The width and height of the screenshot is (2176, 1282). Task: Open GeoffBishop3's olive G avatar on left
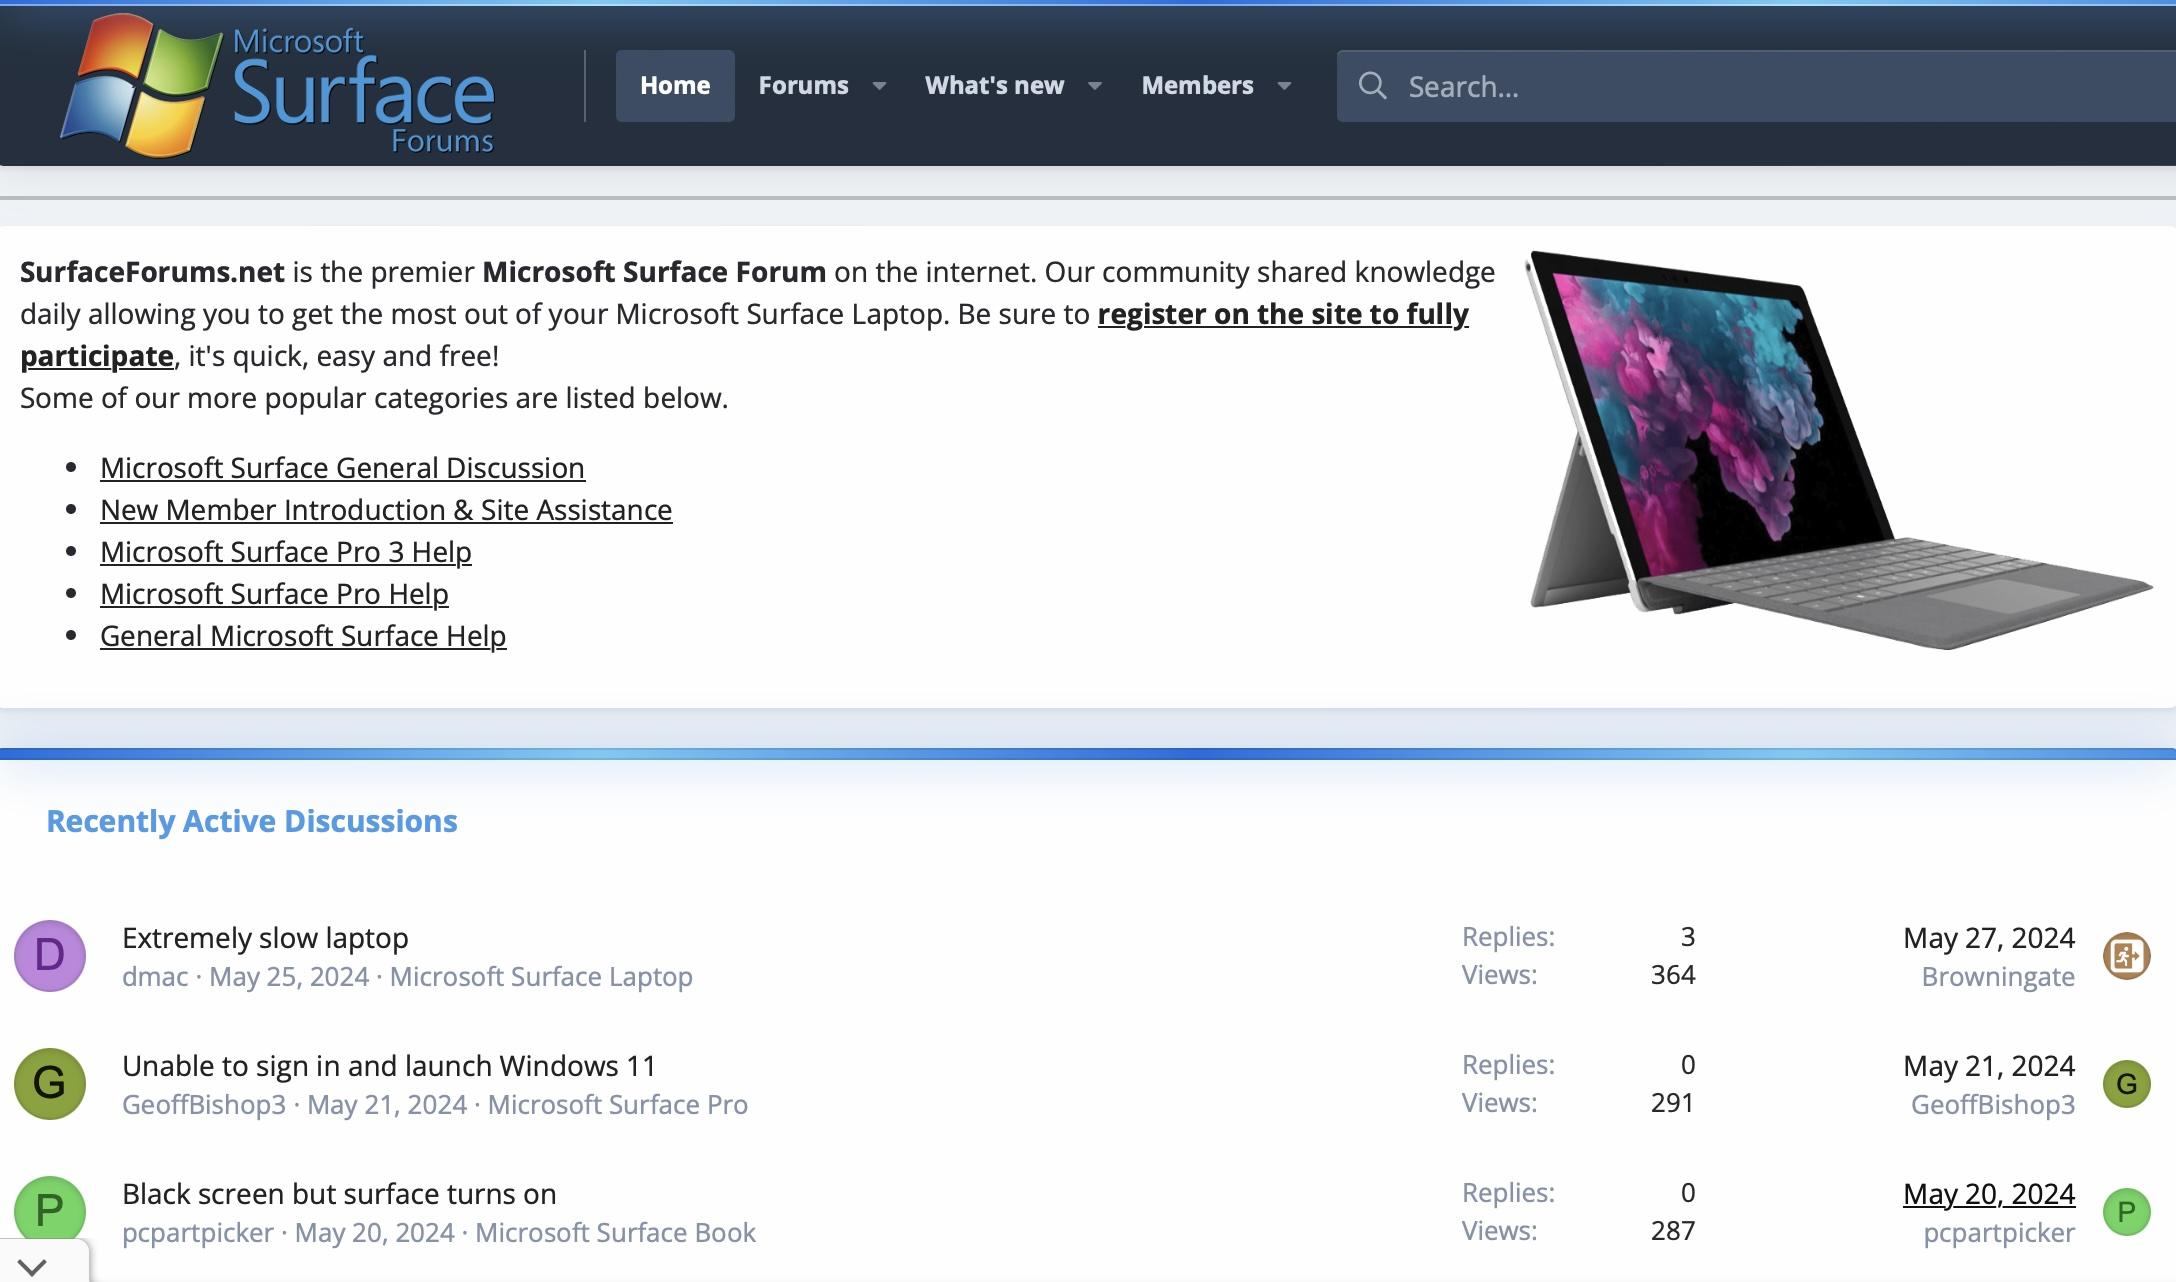pyautogui.click(x=50, y=1084)
